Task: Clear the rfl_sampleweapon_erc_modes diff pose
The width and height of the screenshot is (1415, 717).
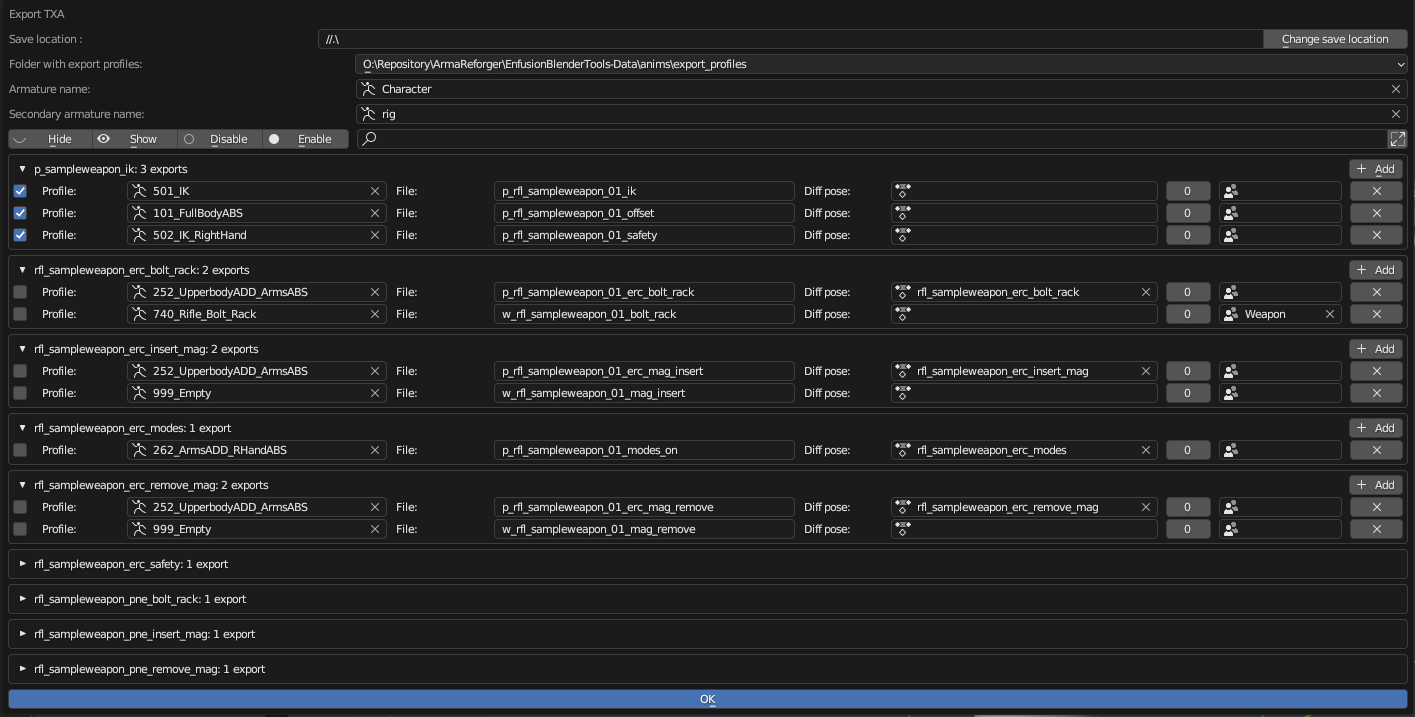Action: click(1145, 450)
